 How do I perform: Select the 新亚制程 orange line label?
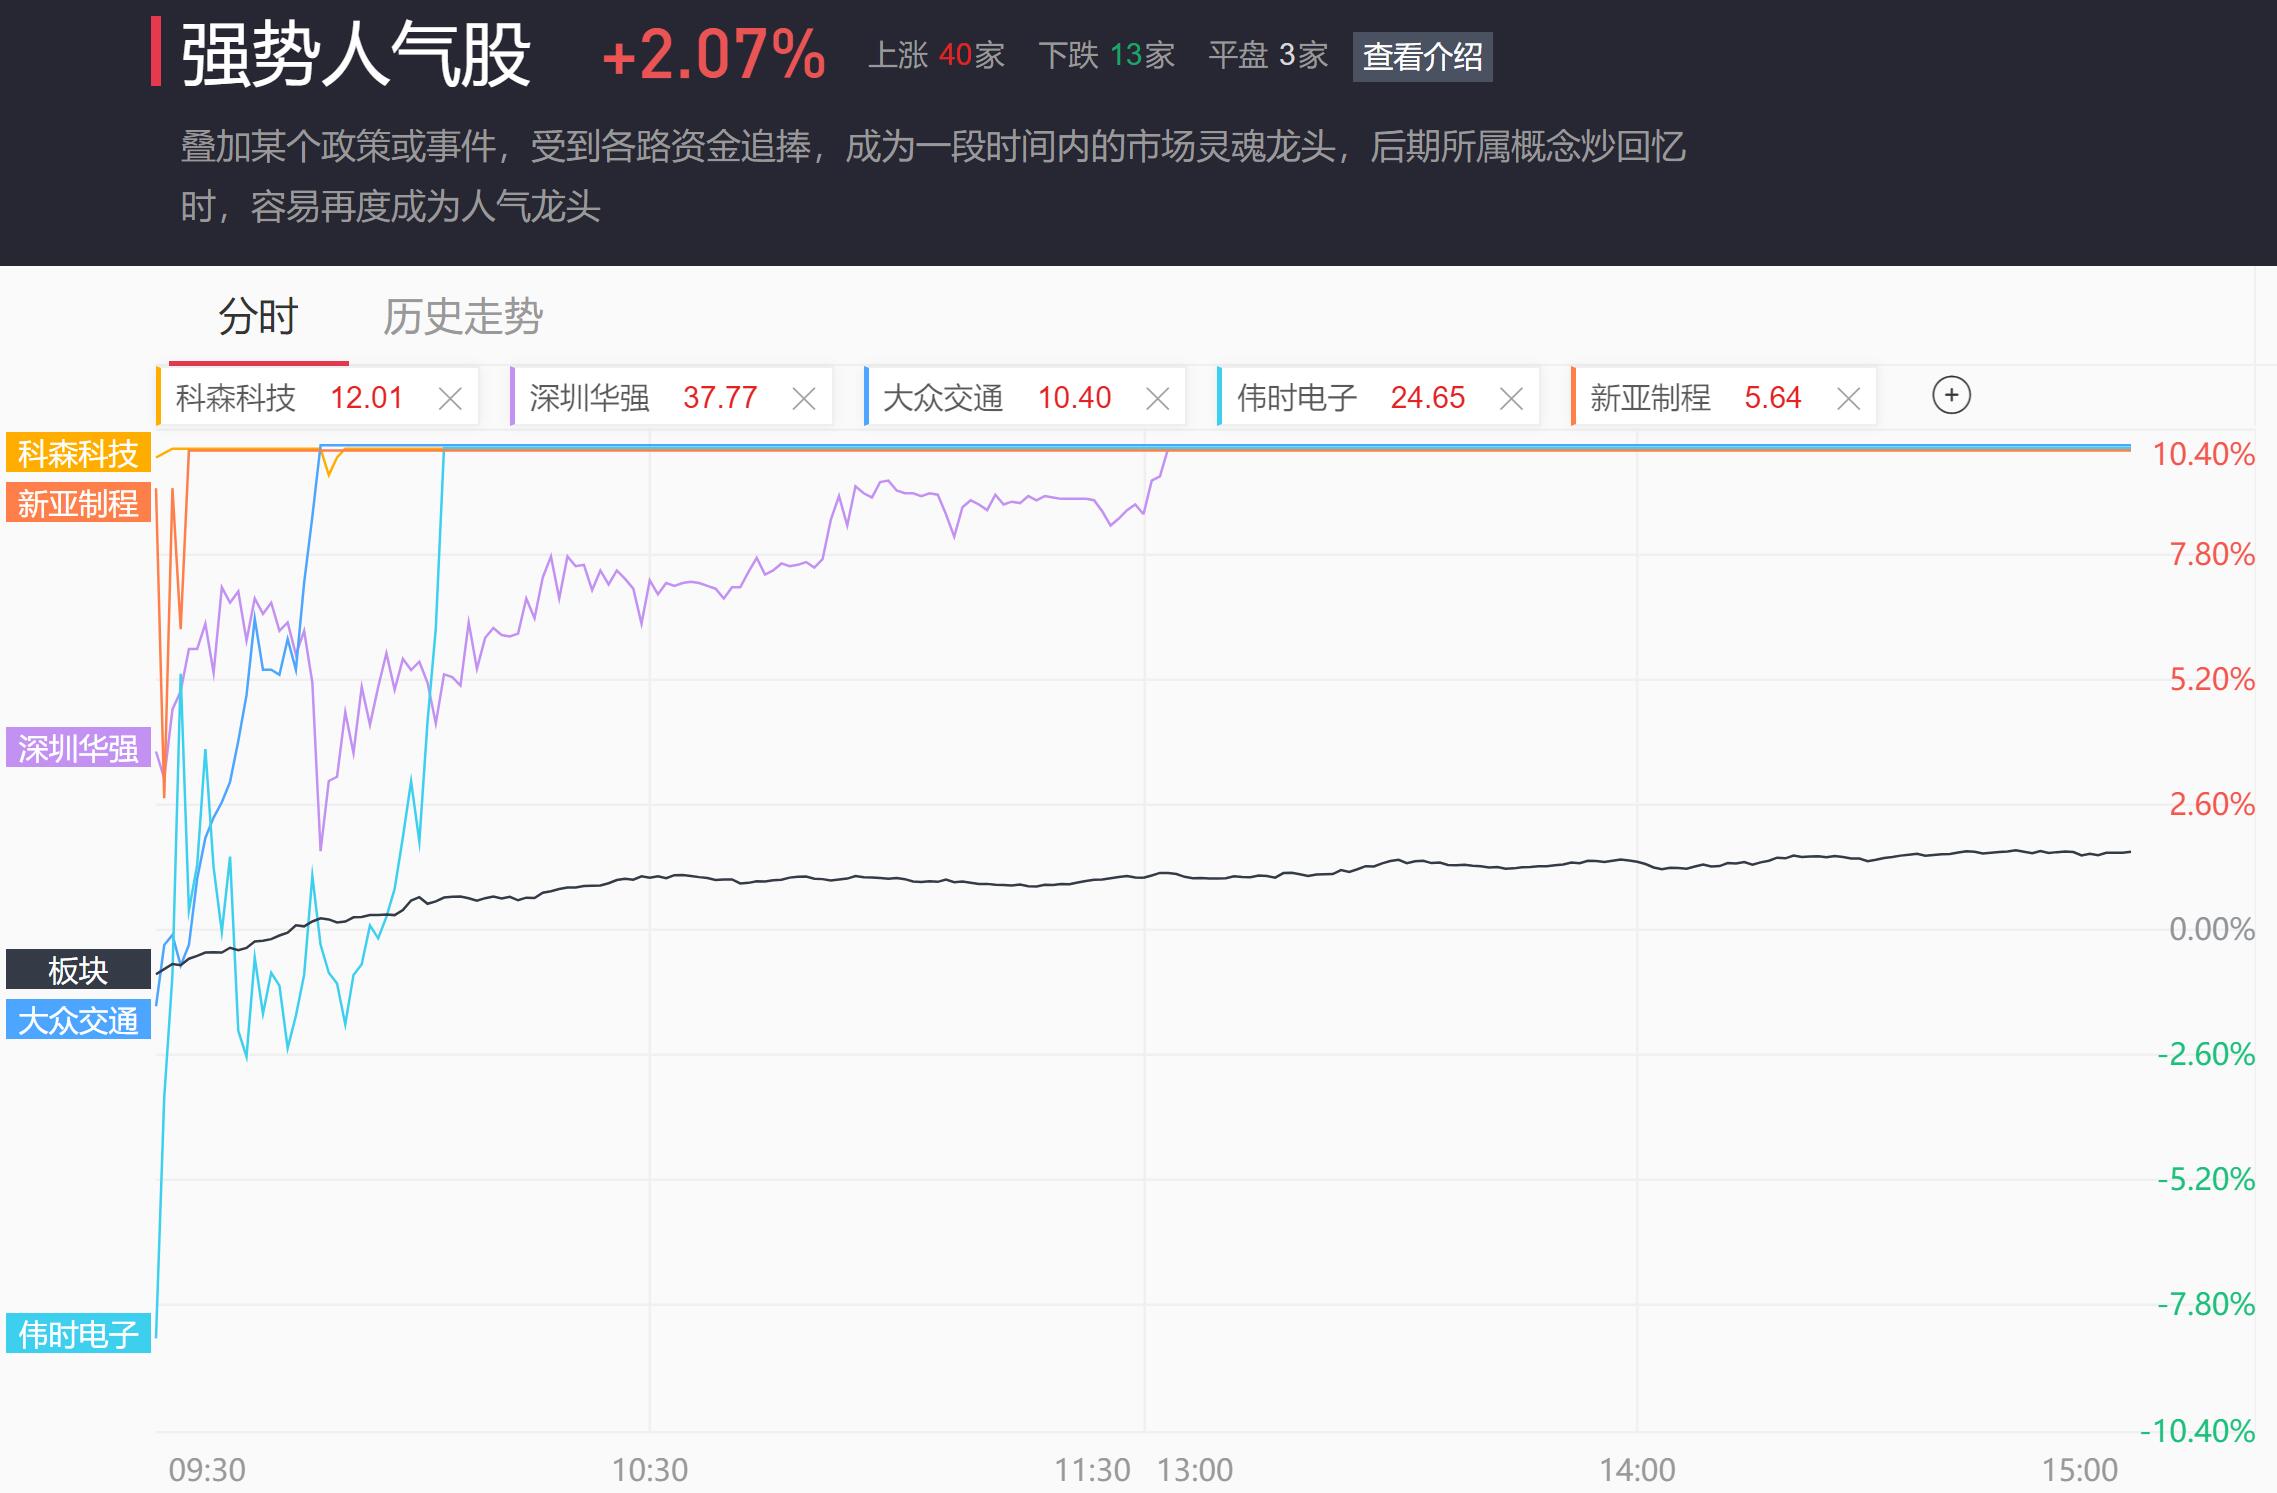78,502
